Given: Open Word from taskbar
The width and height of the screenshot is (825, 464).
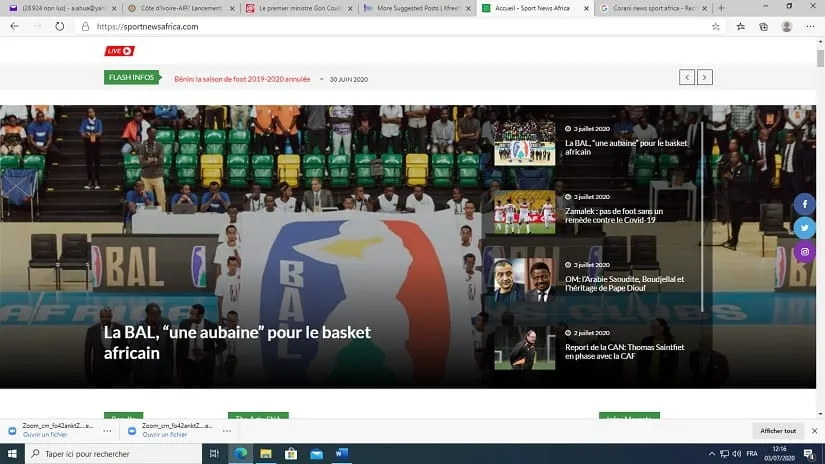Looking at the screenshot, I should [341, 453].
